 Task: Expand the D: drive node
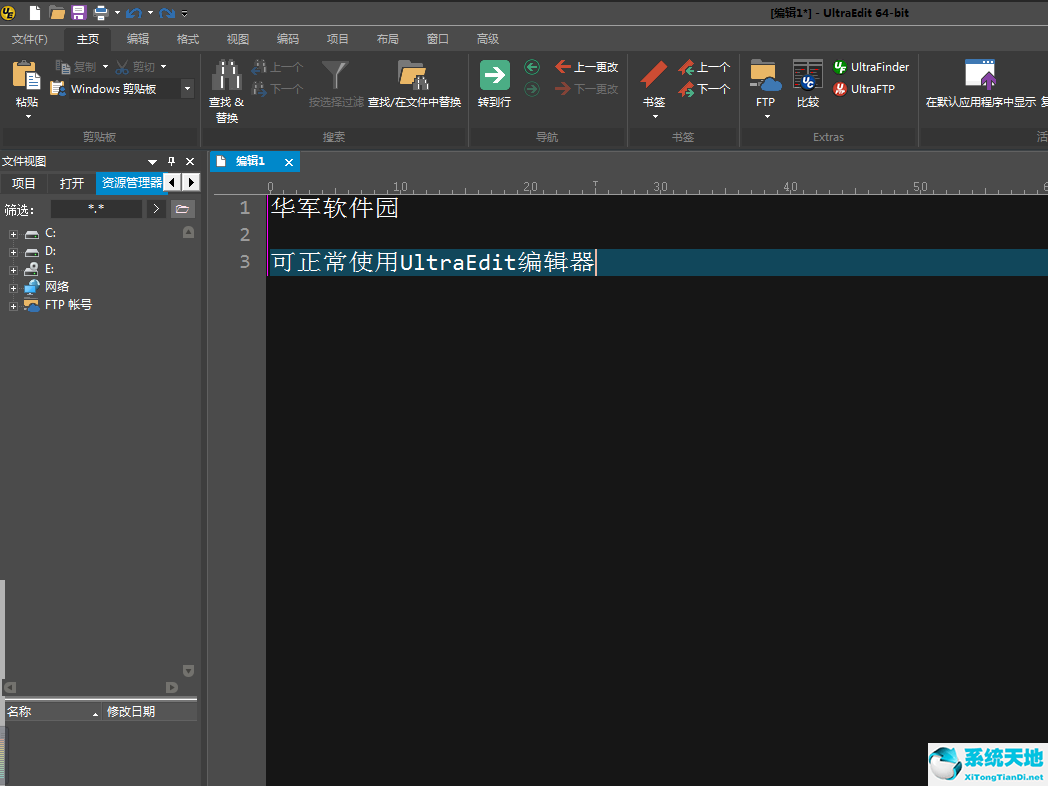tap(13, 252)
